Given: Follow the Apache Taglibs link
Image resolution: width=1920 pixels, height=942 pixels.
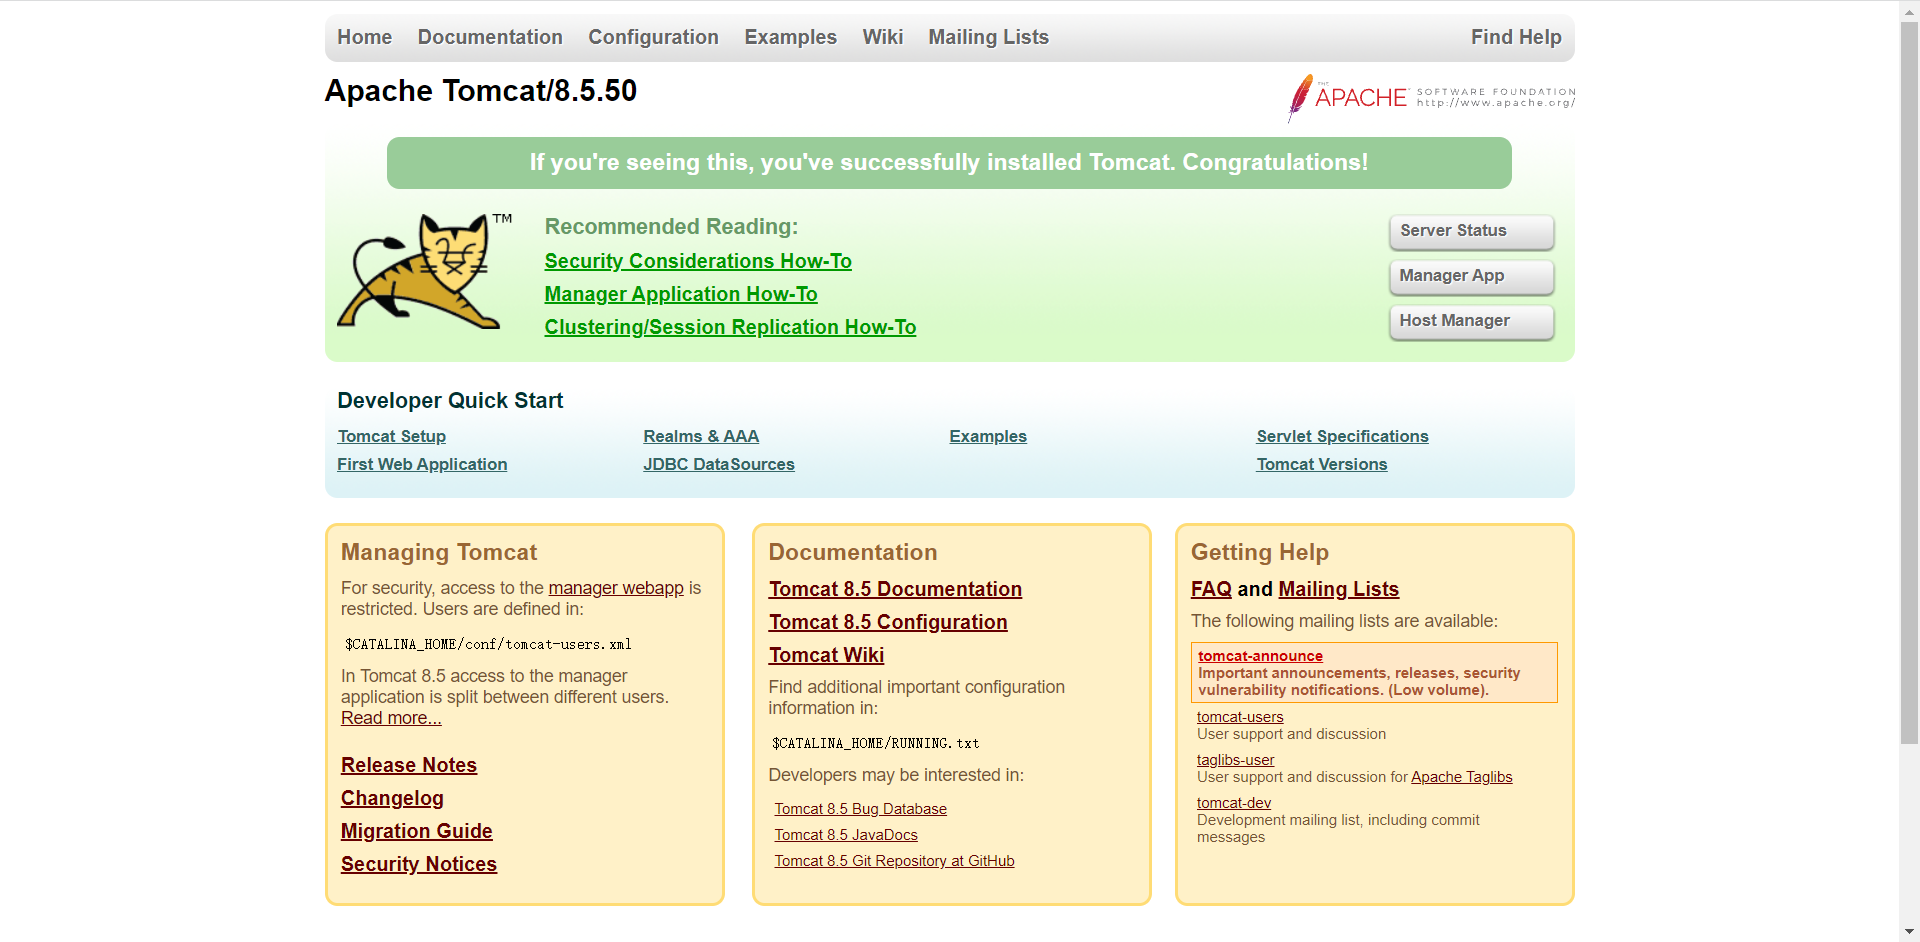Looking at the screenshot, I should [x=1461, y=777].
